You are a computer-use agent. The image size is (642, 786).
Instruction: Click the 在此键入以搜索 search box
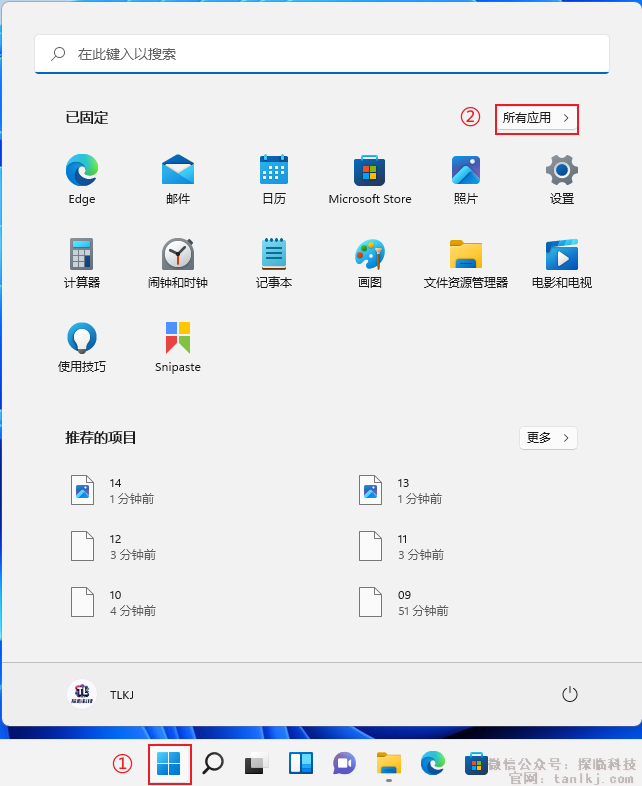[322, 54]
